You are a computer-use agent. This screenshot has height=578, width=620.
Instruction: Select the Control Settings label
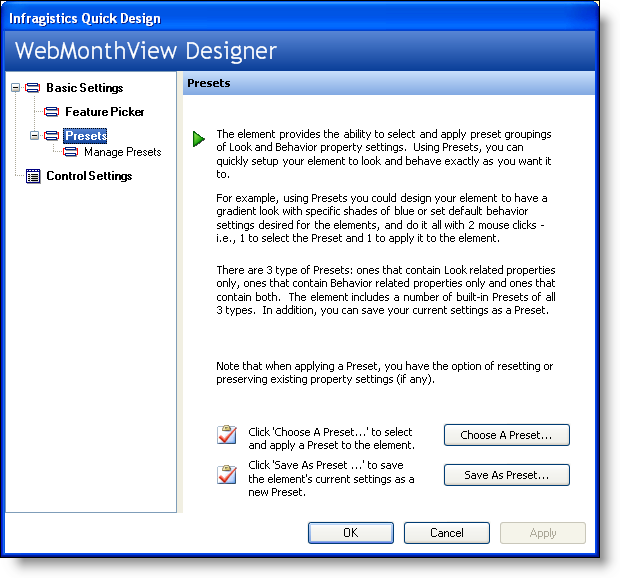point(89,176)
